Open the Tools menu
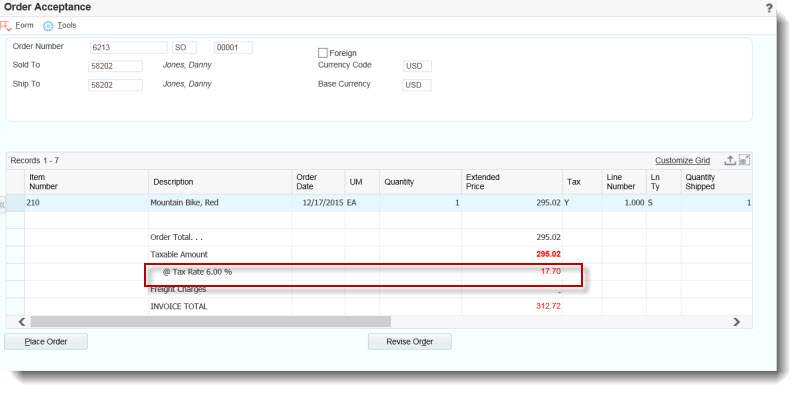800x394 pixels. click(x=67, y=25)
